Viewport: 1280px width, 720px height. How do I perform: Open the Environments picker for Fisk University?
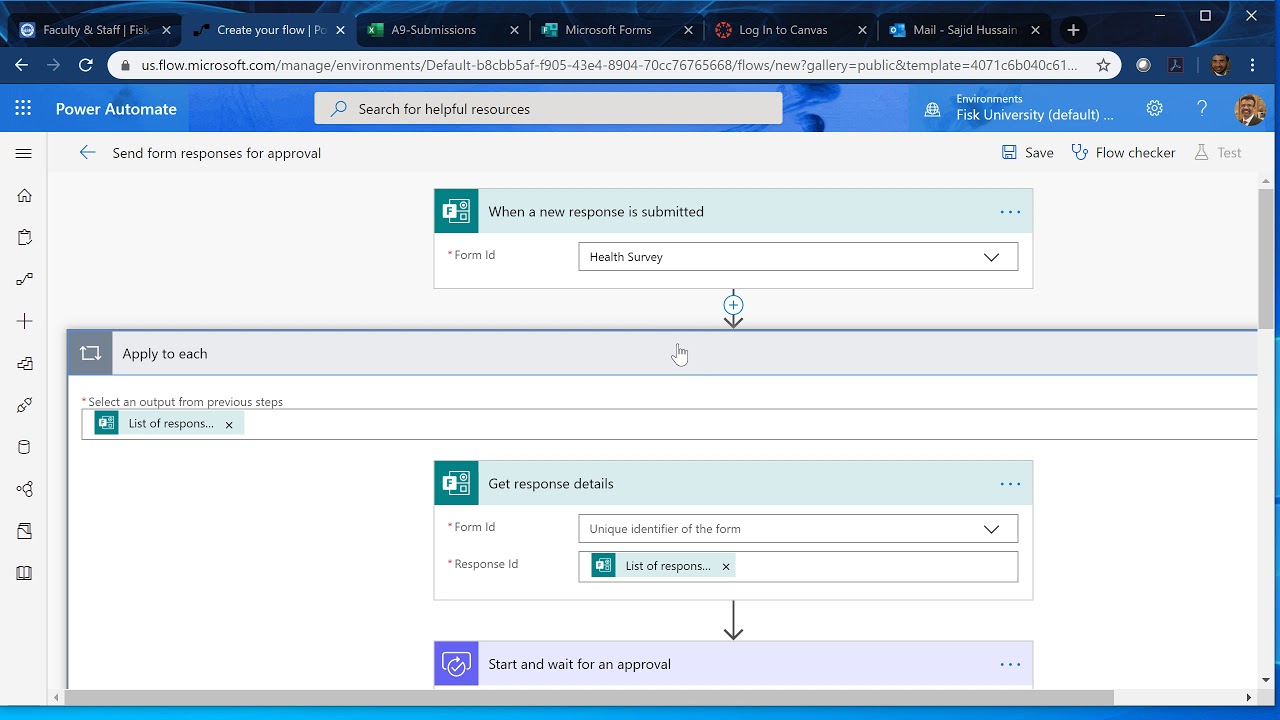(x=1019, y=108)
